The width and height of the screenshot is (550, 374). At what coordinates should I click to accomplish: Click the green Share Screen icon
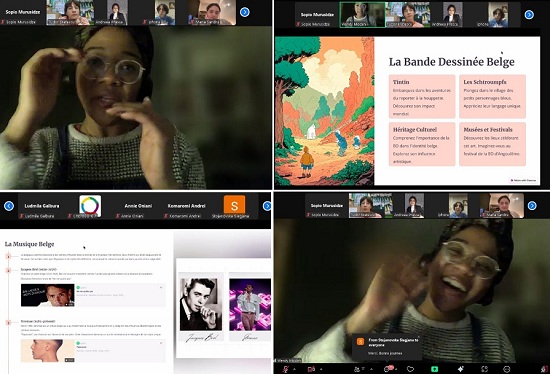point(435,369)
